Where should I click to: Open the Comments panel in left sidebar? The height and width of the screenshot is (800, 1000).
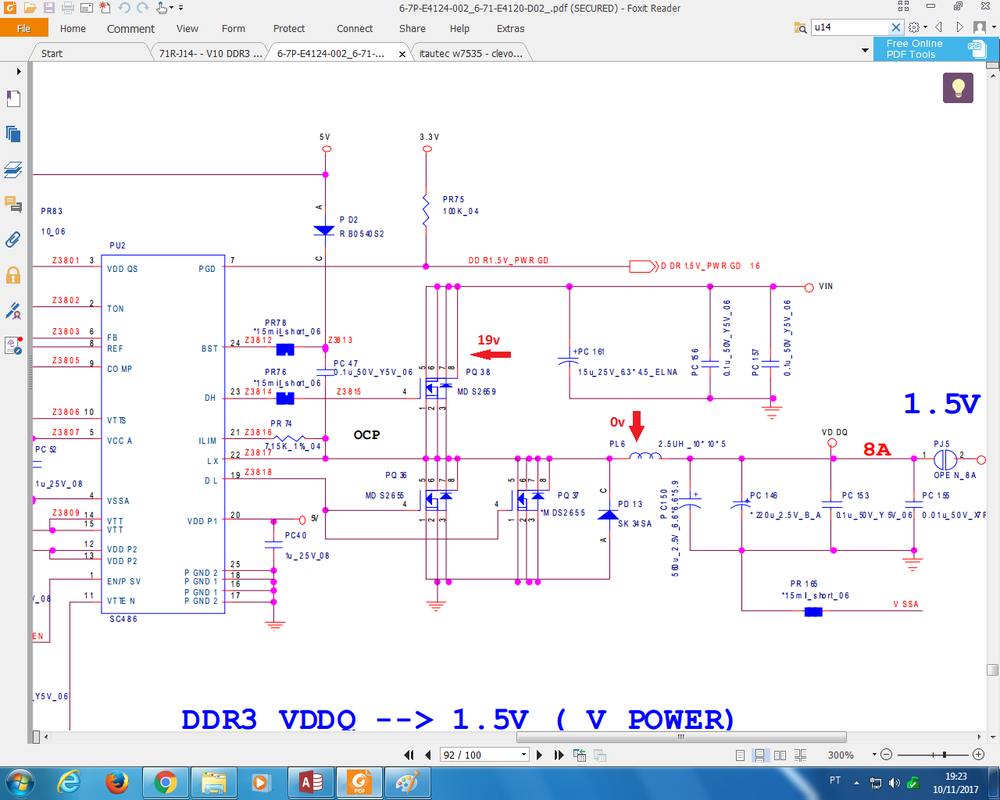click(13, 204)
